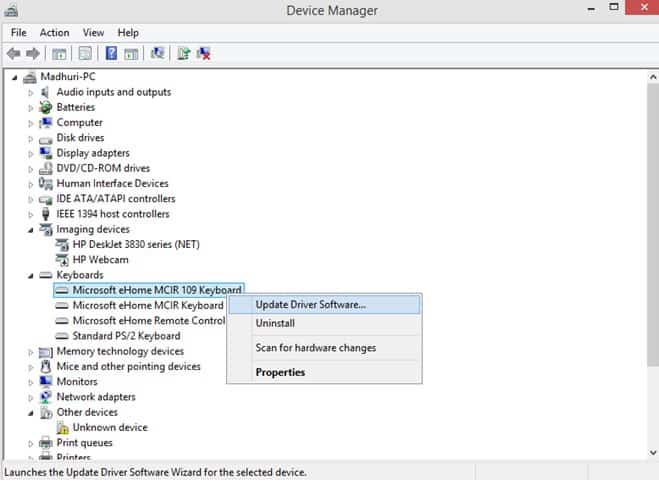Click the Forward arrow toolbar icon
Screen dimensions: 659x482
click(x=33, y=53)
